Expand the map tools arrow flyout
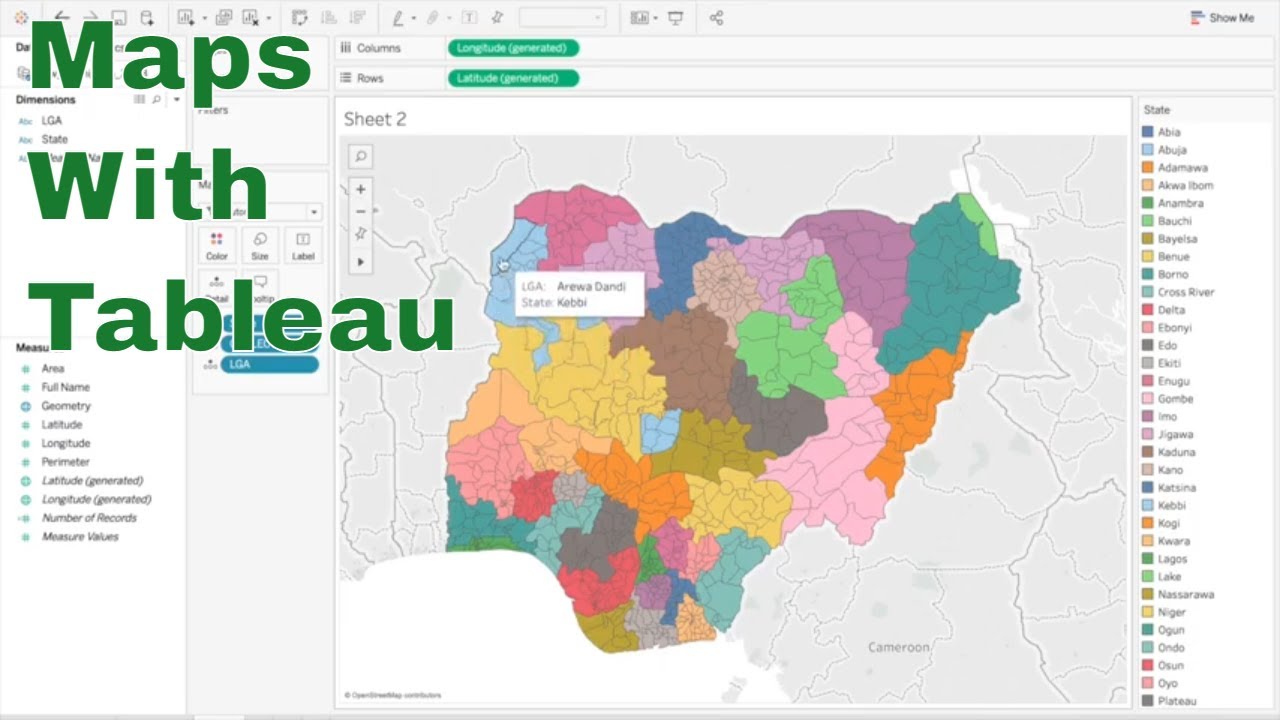 [361, 262]
